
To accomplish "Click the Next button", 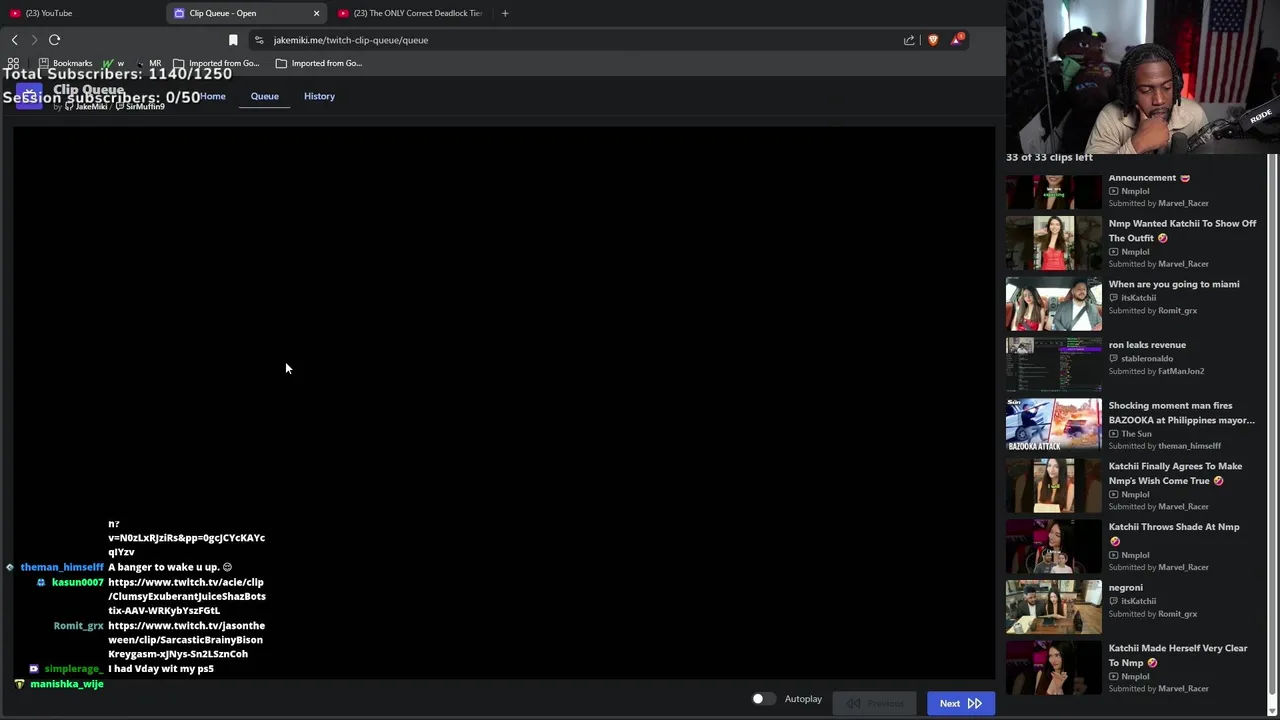I will click(x=960, y=703).
